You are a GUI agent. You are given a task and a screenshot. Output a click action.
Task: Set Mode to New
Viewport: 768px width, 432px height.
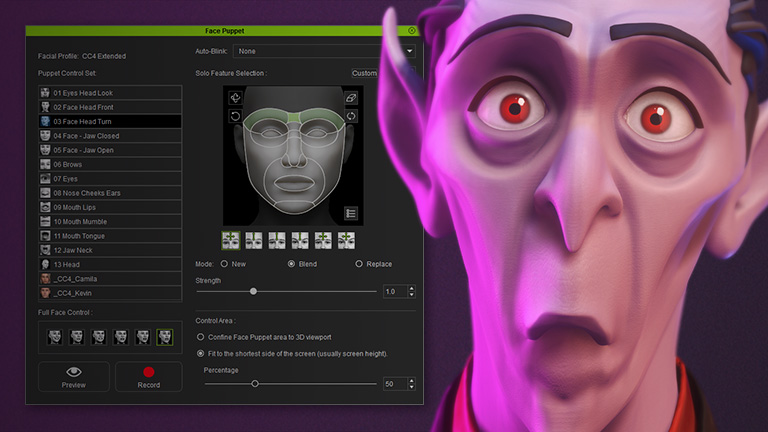coord(224,264)
